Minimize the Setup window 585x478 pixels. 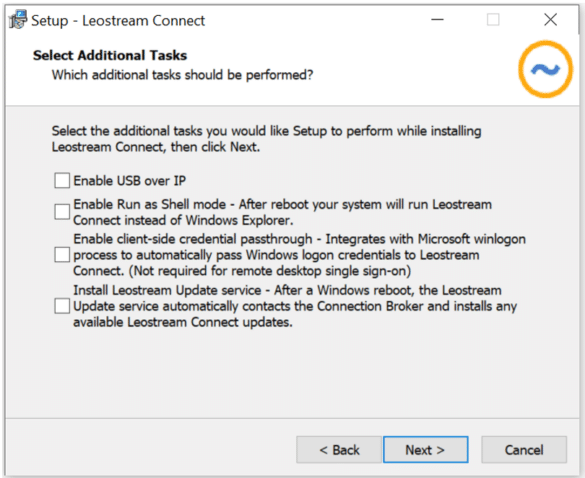[x=437, y=19]
